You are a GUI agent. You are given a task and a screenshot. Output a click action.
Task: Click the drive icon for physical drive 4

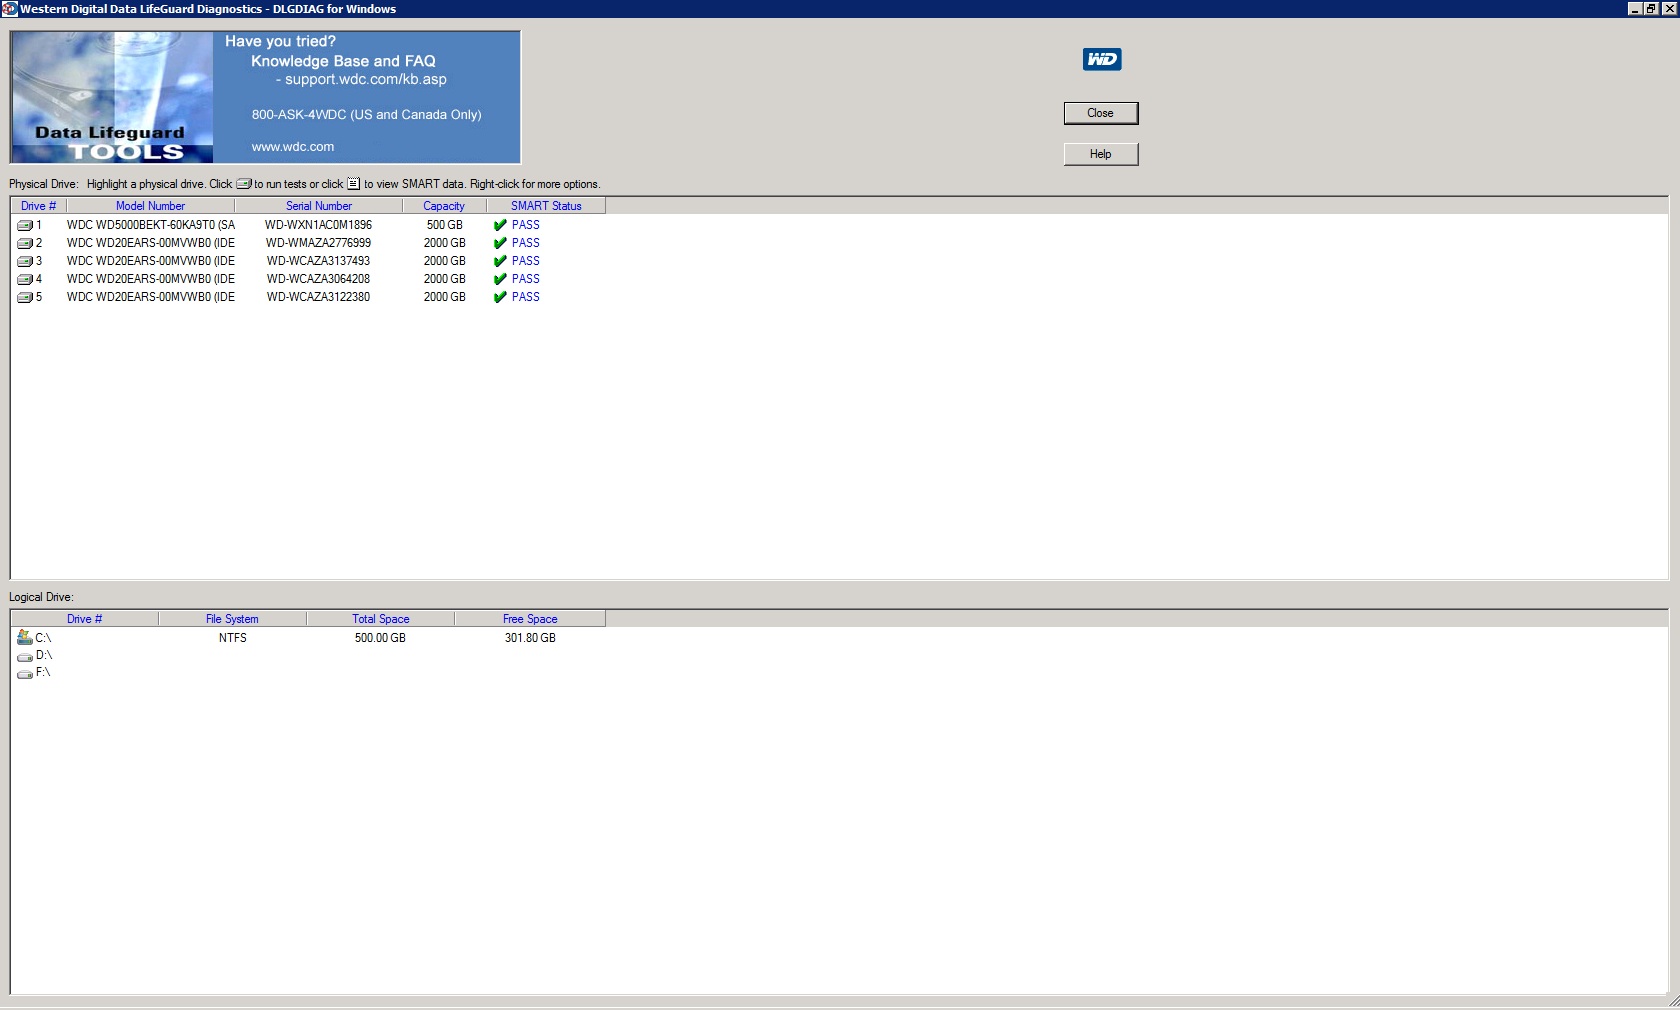click(x=25, y=280)
